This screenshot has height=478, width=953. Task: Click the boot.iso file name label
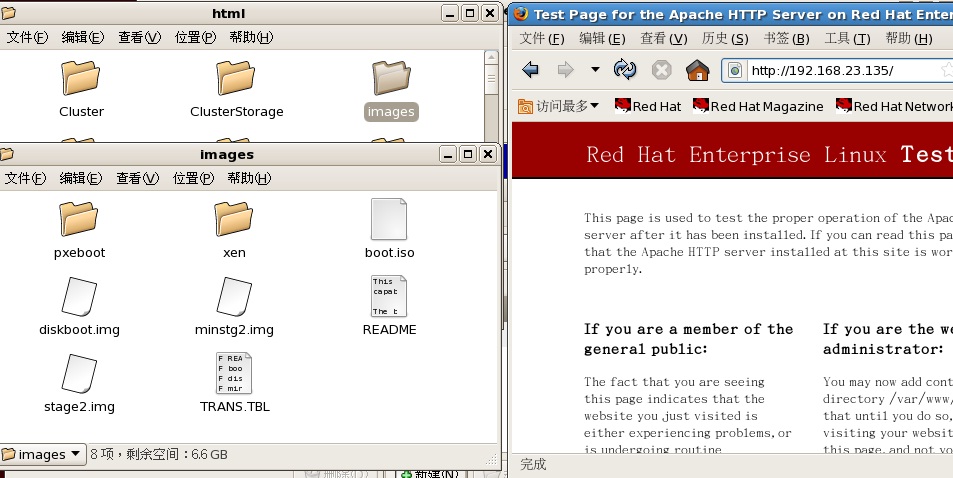point(390,252)
